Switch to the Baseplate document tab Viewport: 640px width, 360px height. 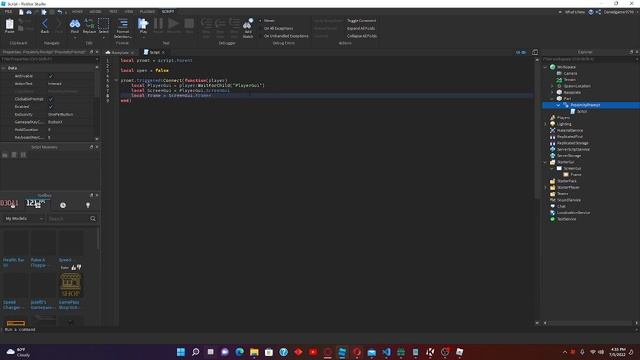120,53
